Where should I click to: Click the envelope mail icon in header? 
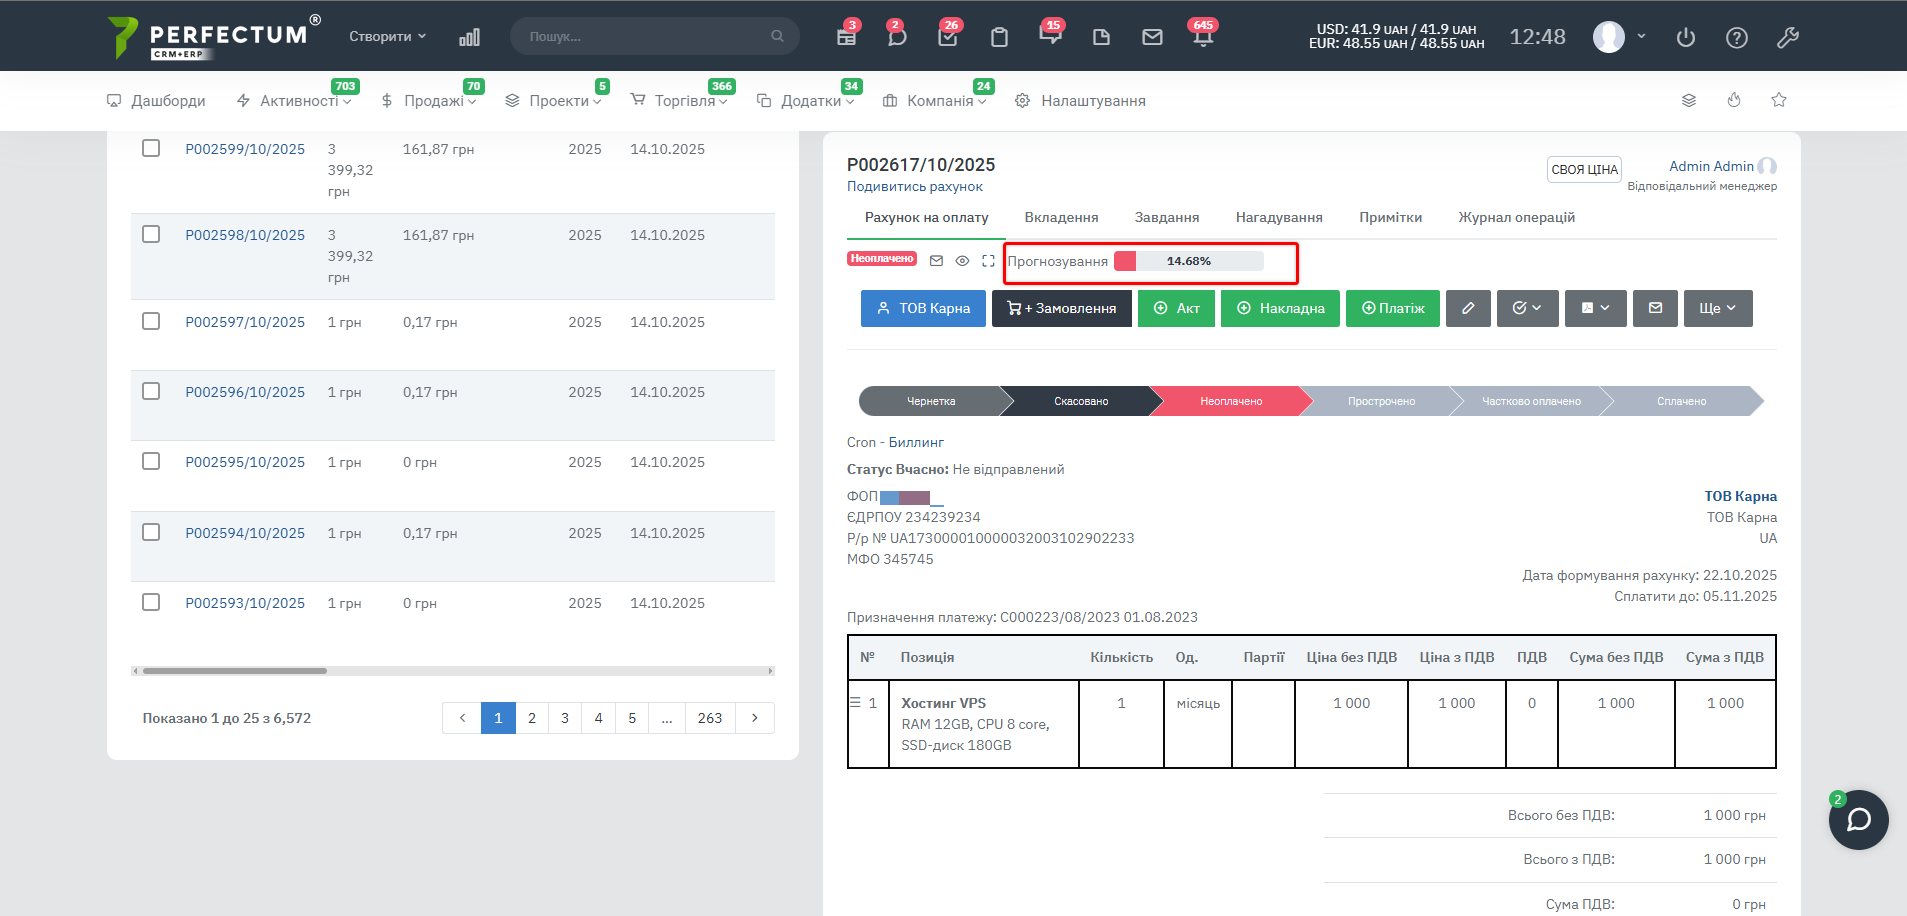[1152, 37]
